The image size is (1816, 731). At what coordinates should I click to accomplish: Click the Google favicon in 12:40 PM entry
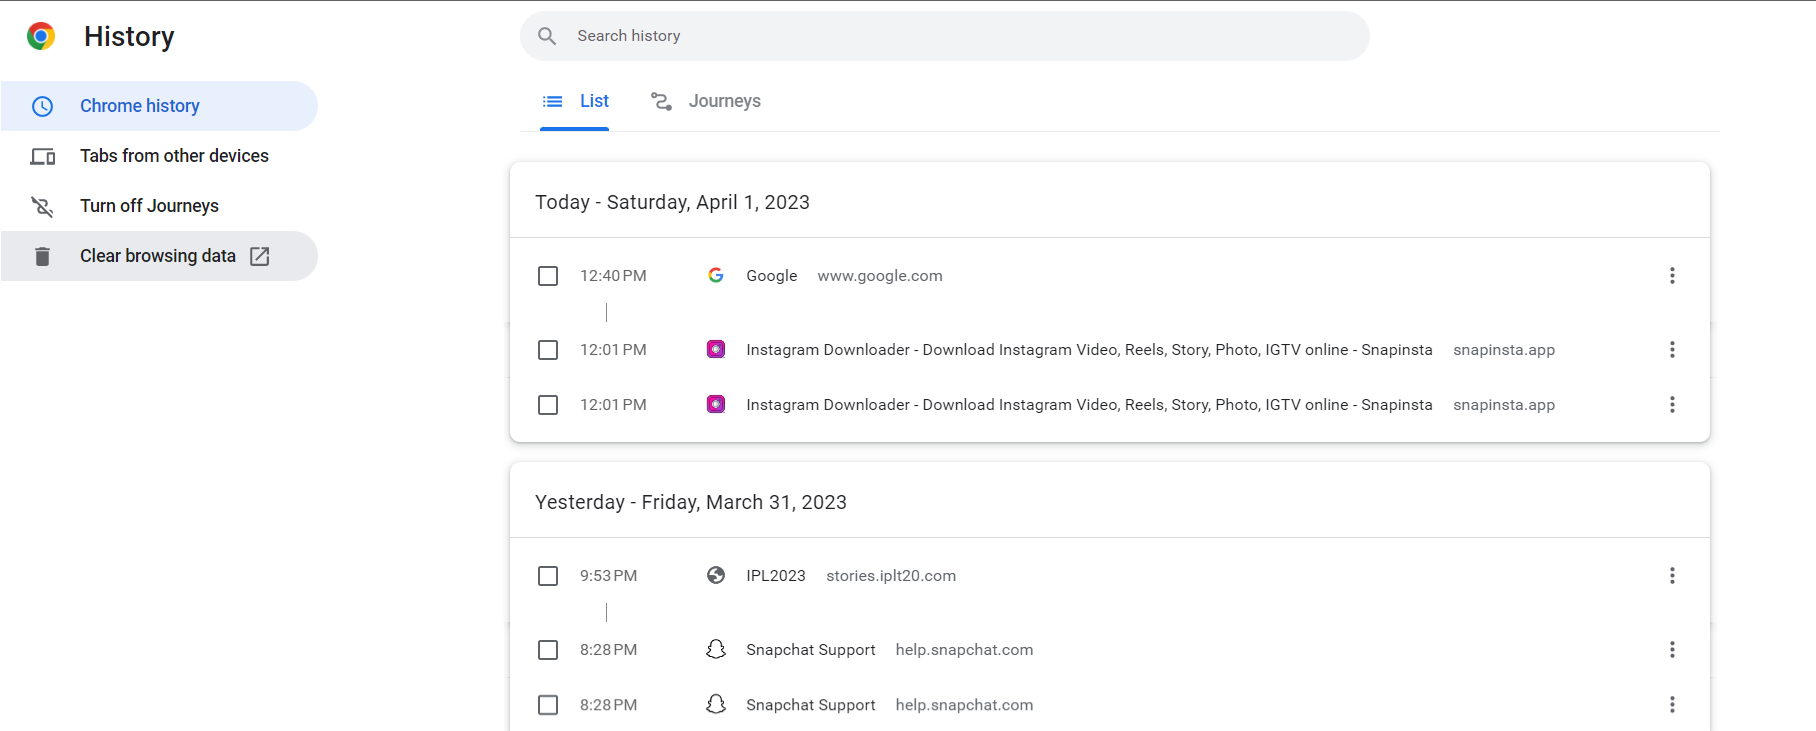pos(716,275)
